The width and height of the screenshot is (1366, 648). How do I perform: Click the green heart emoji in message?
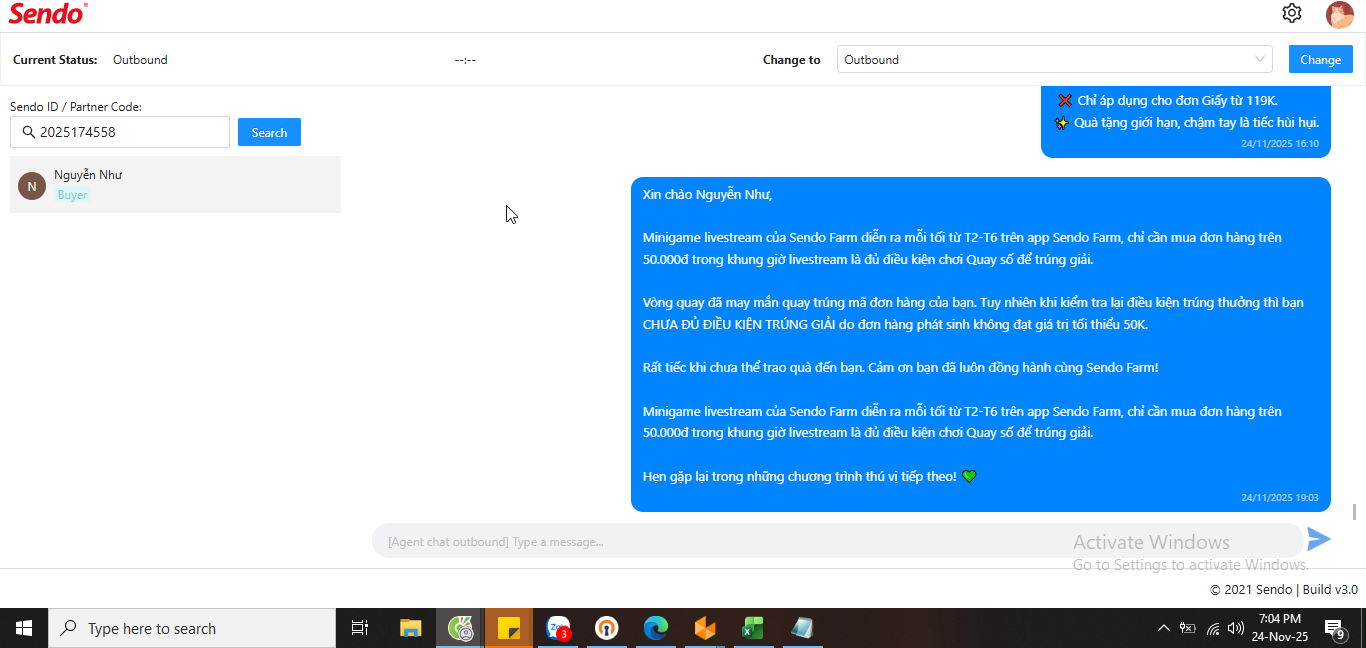click(x=969, y=476)
